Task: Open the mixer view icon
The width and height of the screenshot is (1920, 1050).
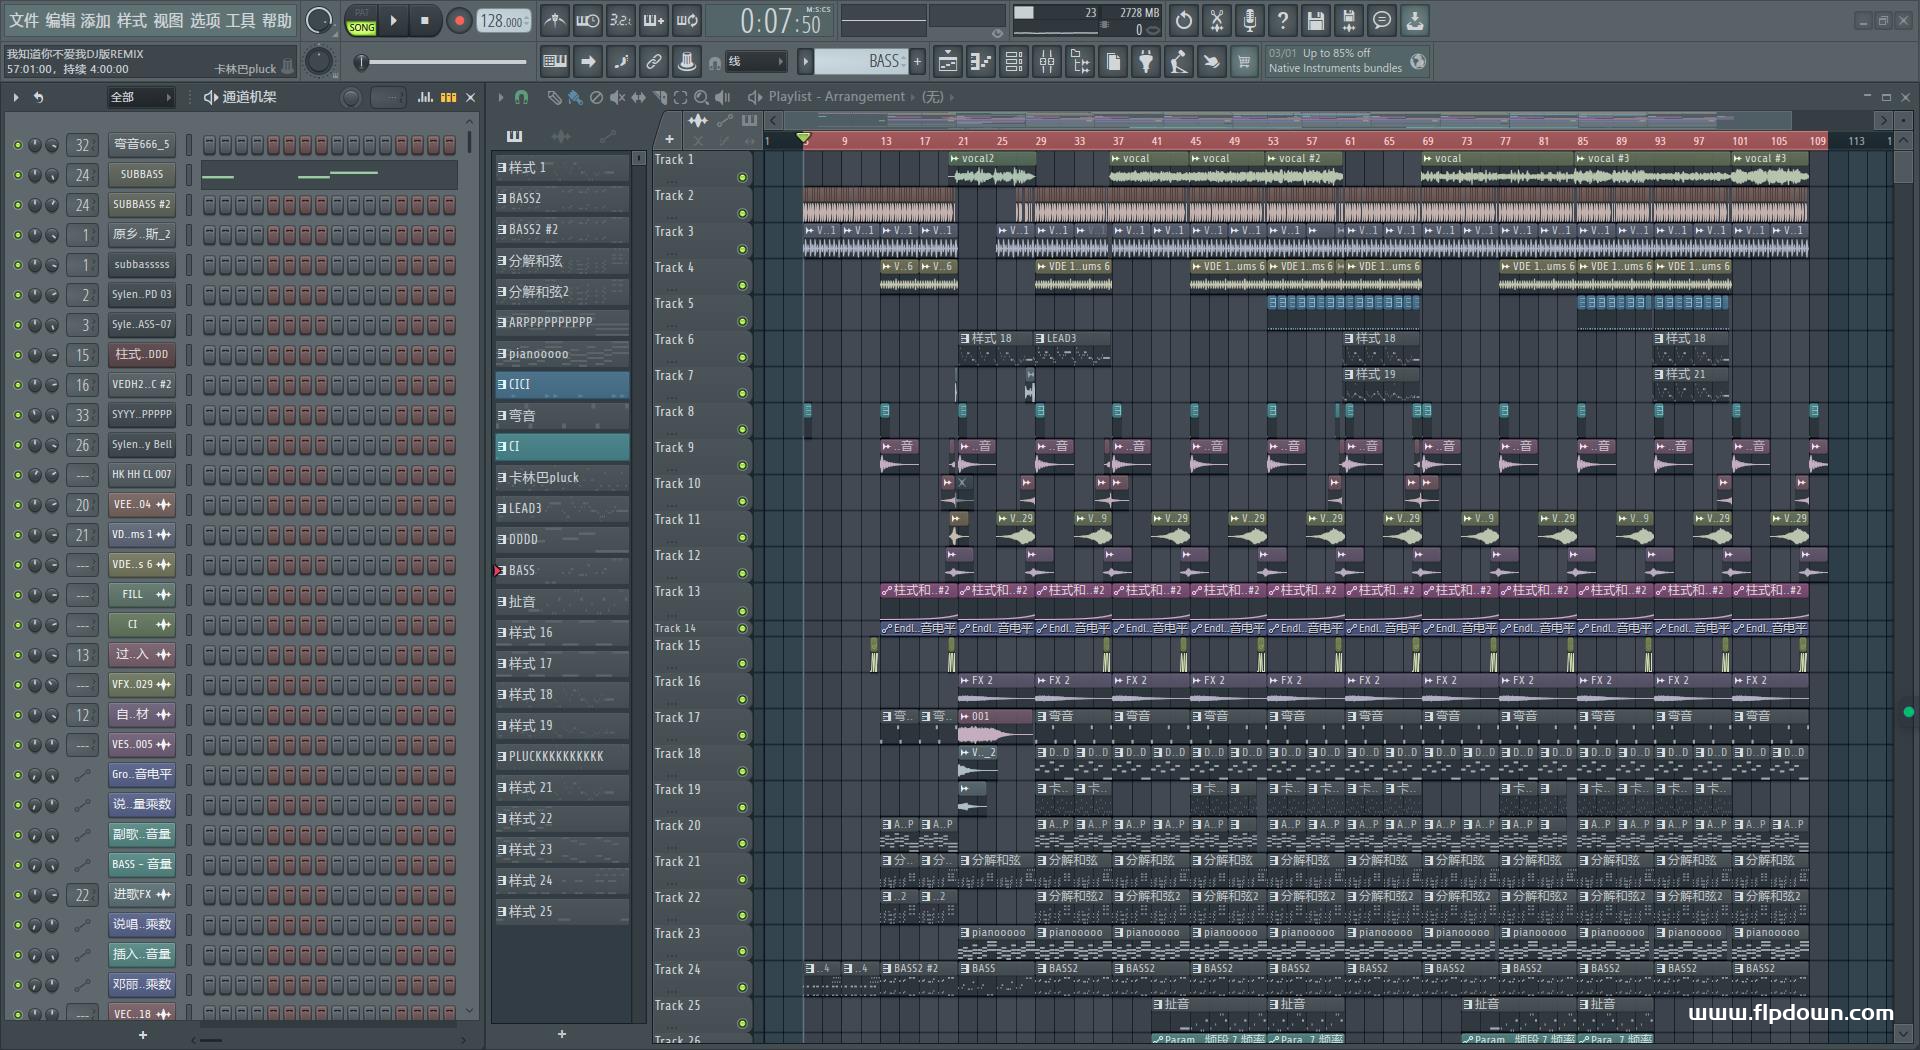Action: tap(1047, 62)
